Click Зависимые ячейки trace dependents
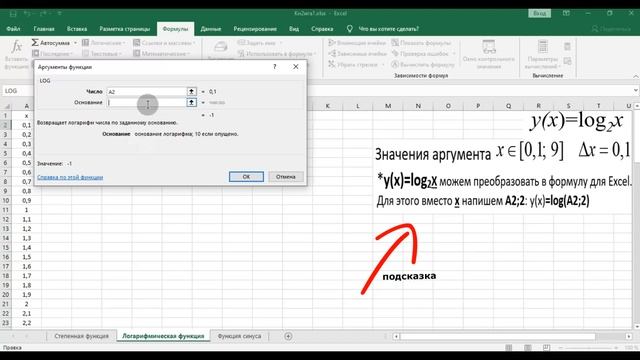This screenshot has width=640, height=360. pos(357,53)
